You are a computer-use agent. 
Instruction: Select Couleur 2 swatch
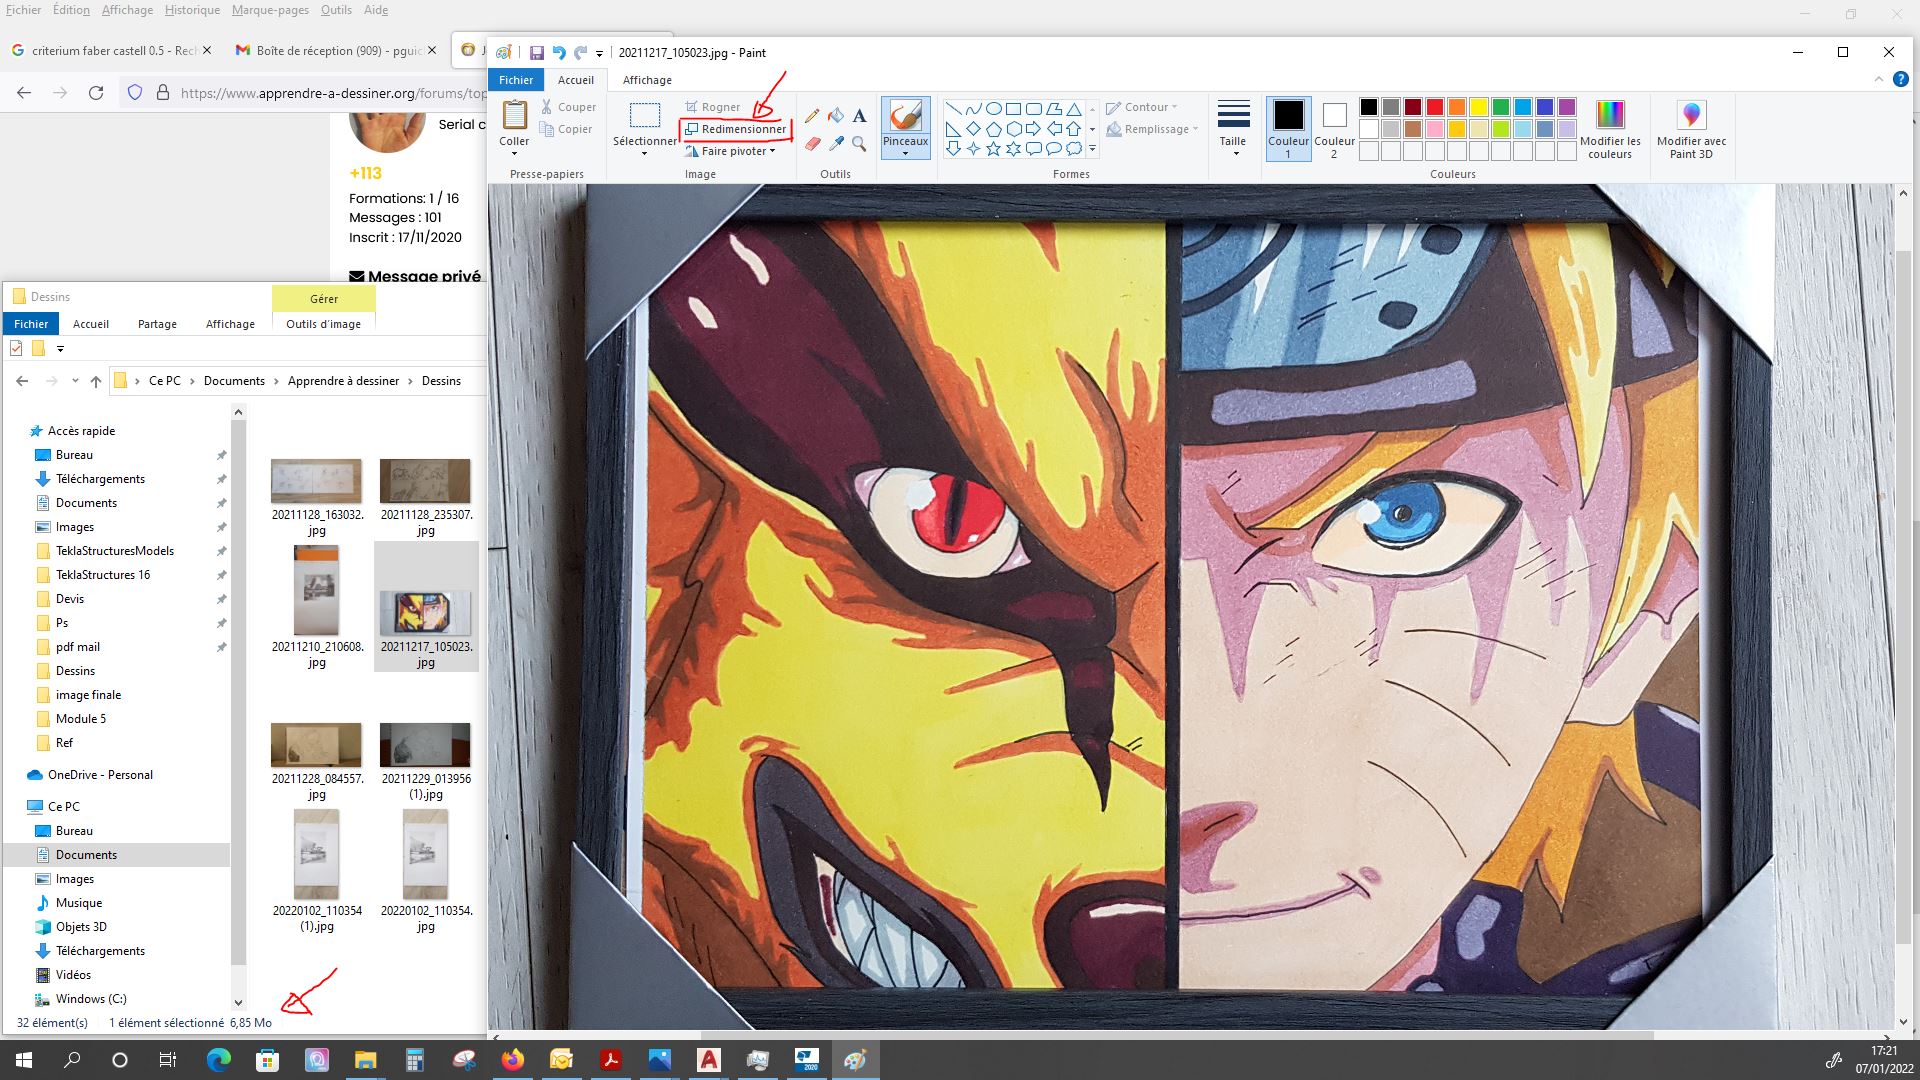pyautogui.click(x=1334, y=127)
